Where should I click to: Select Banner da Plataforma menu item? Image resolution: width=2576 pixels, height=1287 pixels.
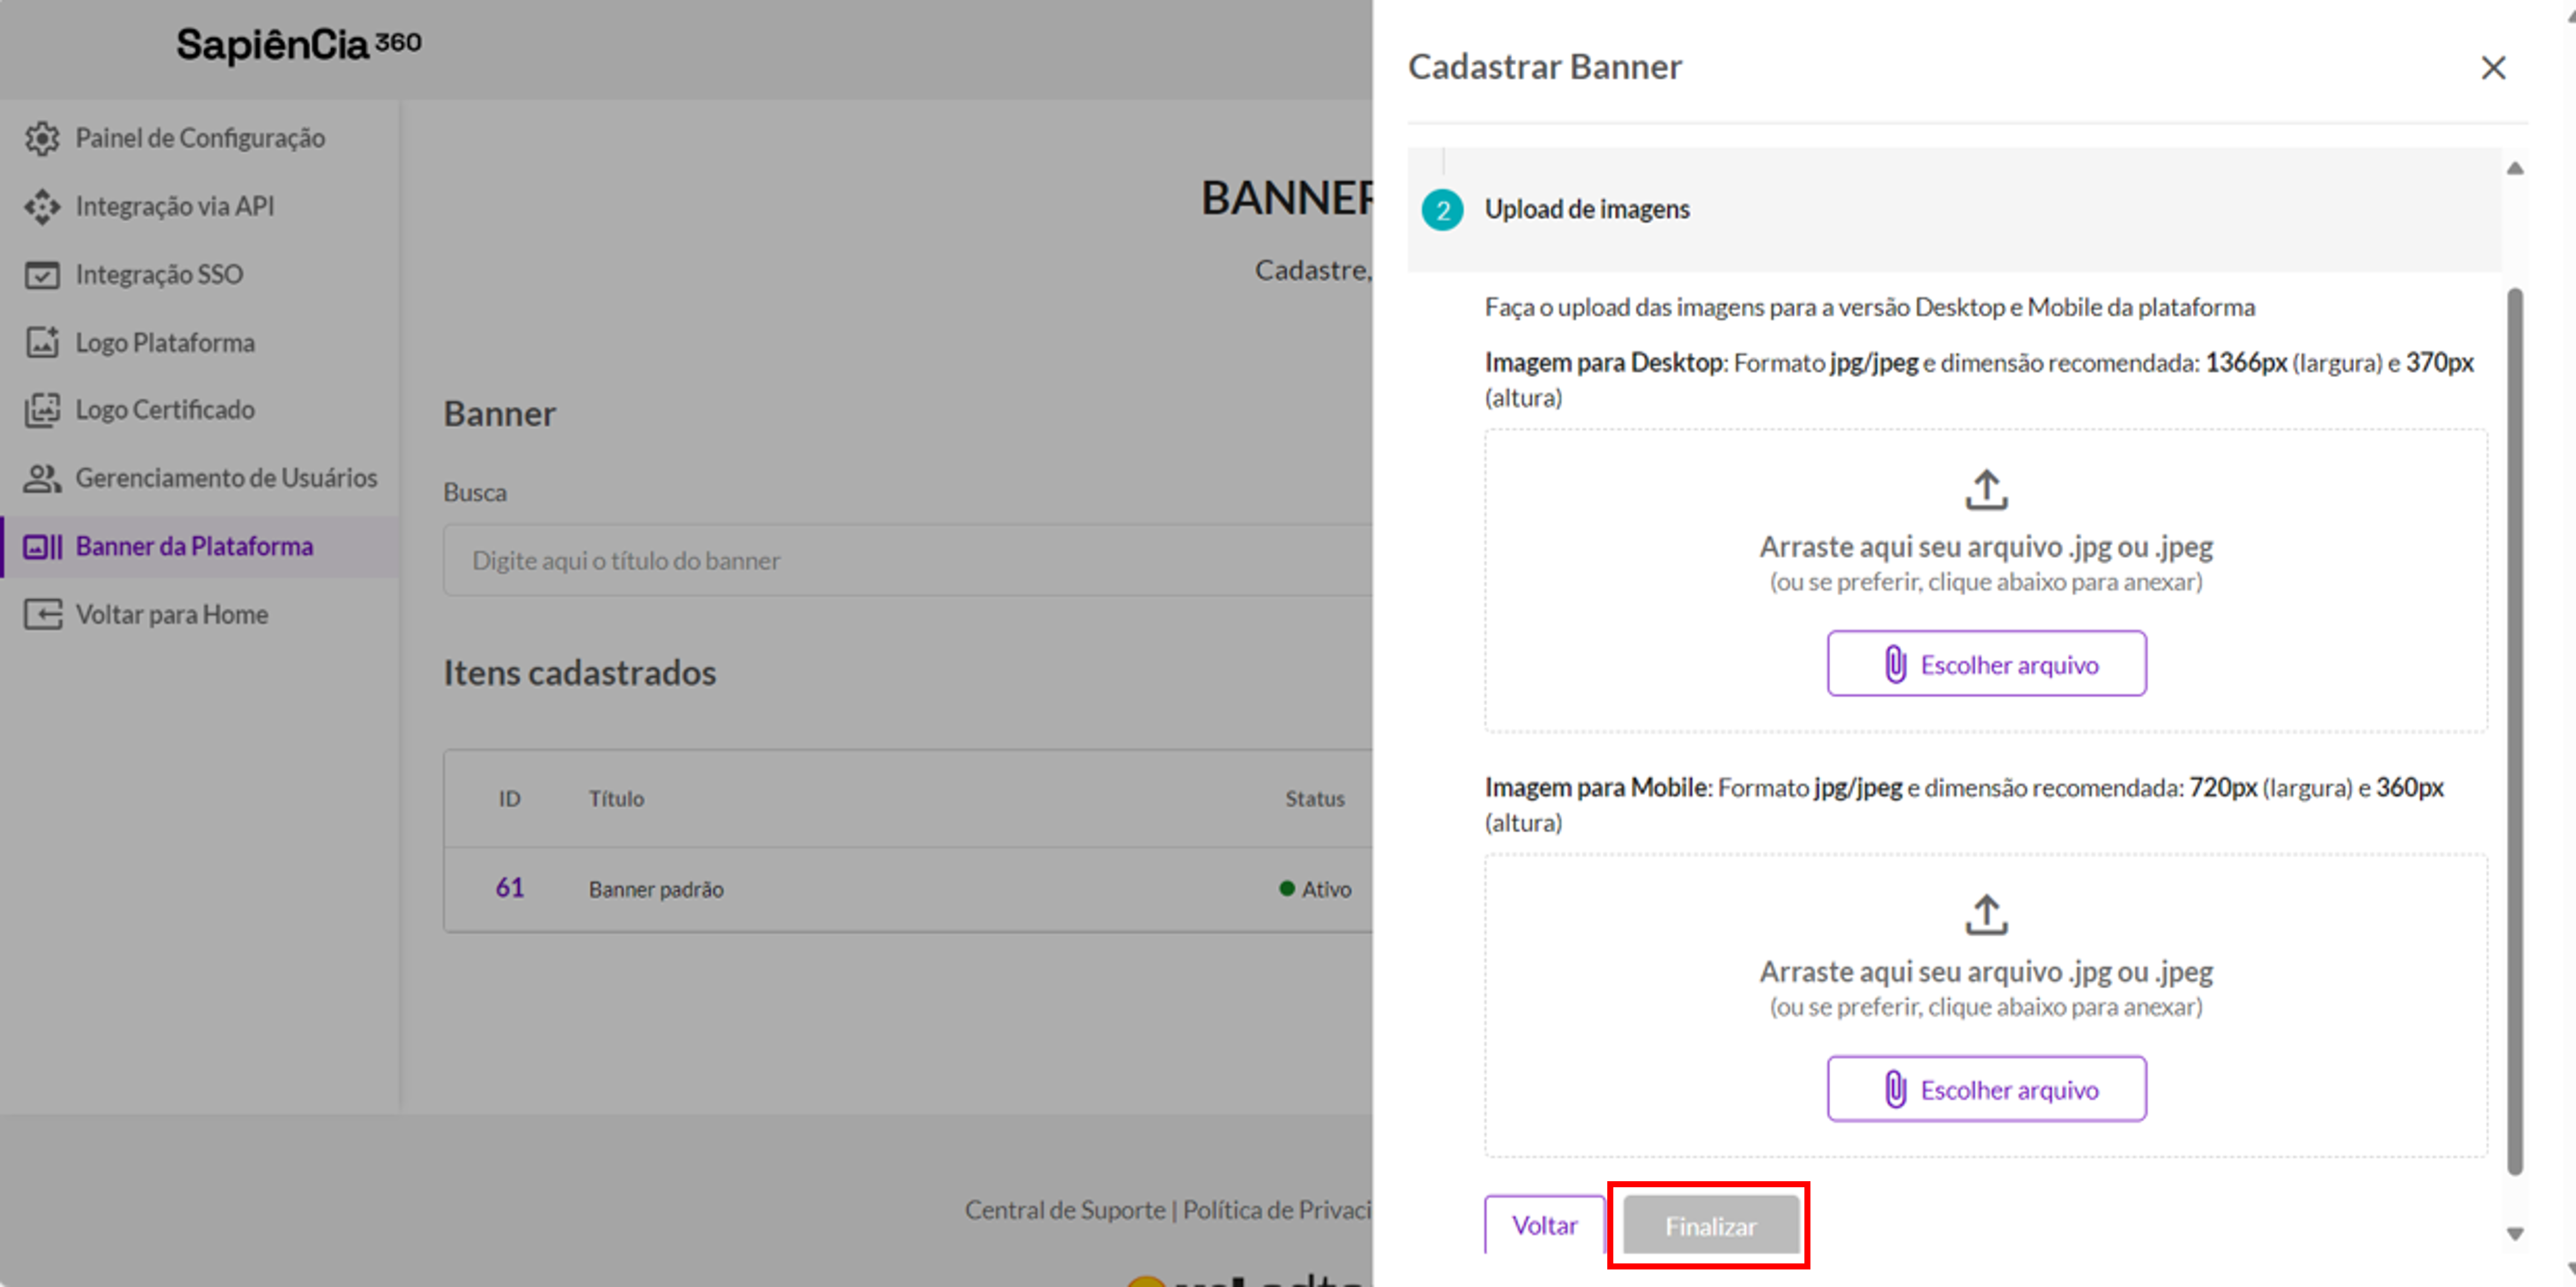coord(200,546)
